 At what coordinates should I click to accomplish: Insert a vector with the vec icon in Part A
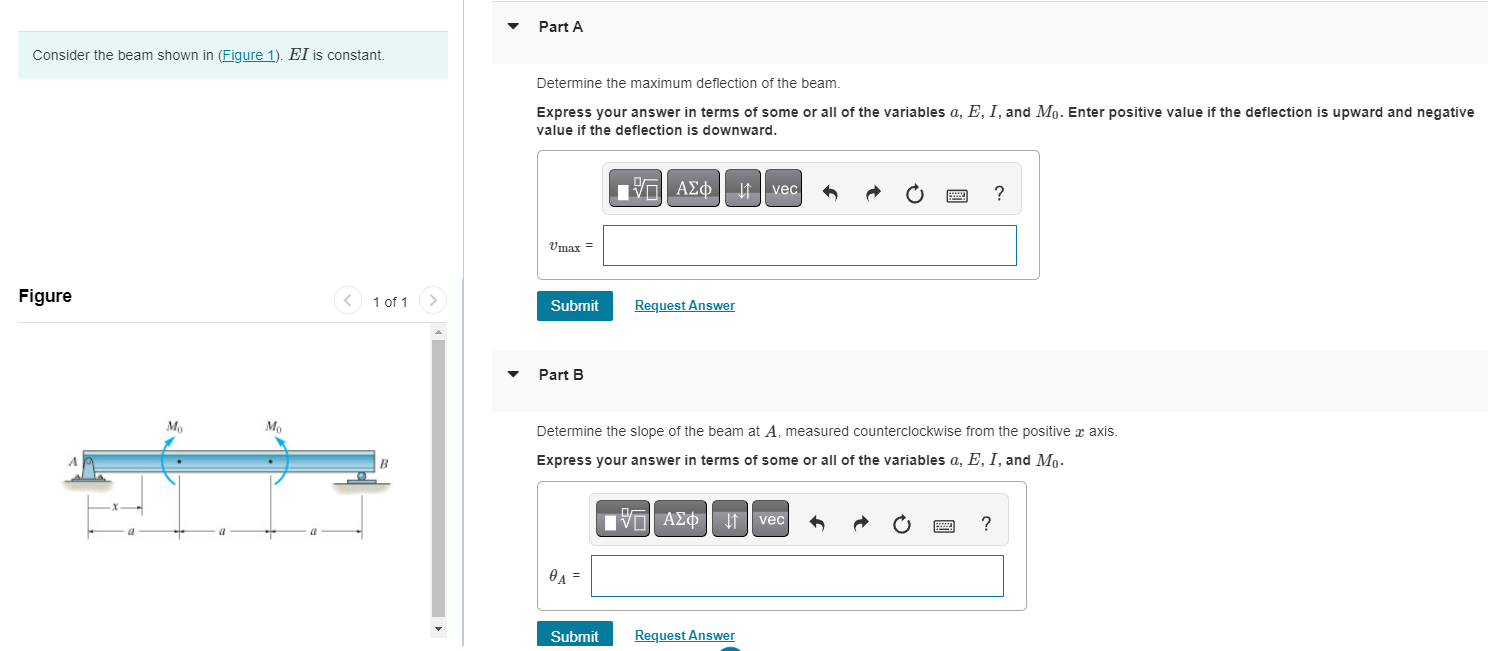tap(783, 188)
